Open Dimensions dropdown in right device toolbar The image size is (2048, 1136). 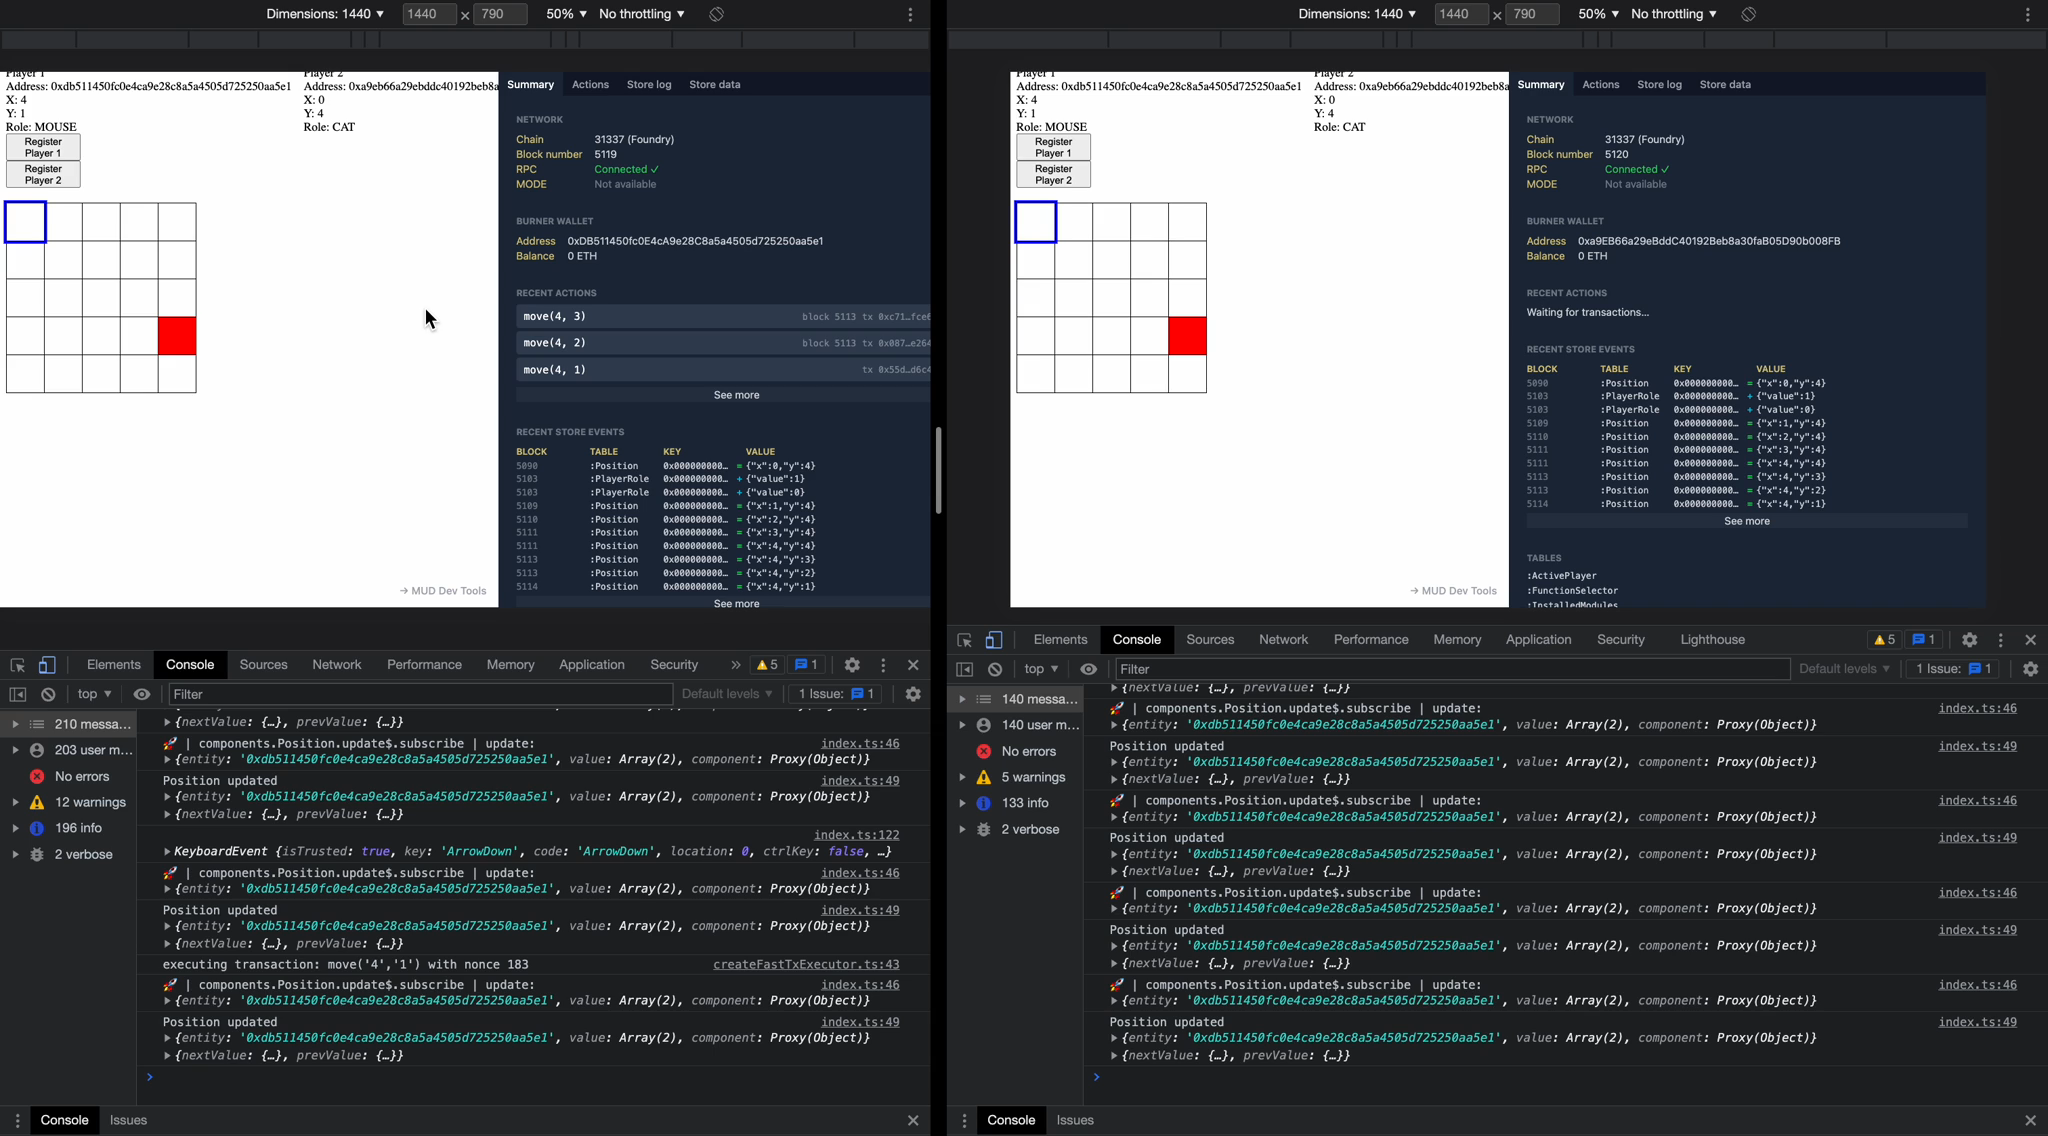click(x=1357, y=14)
